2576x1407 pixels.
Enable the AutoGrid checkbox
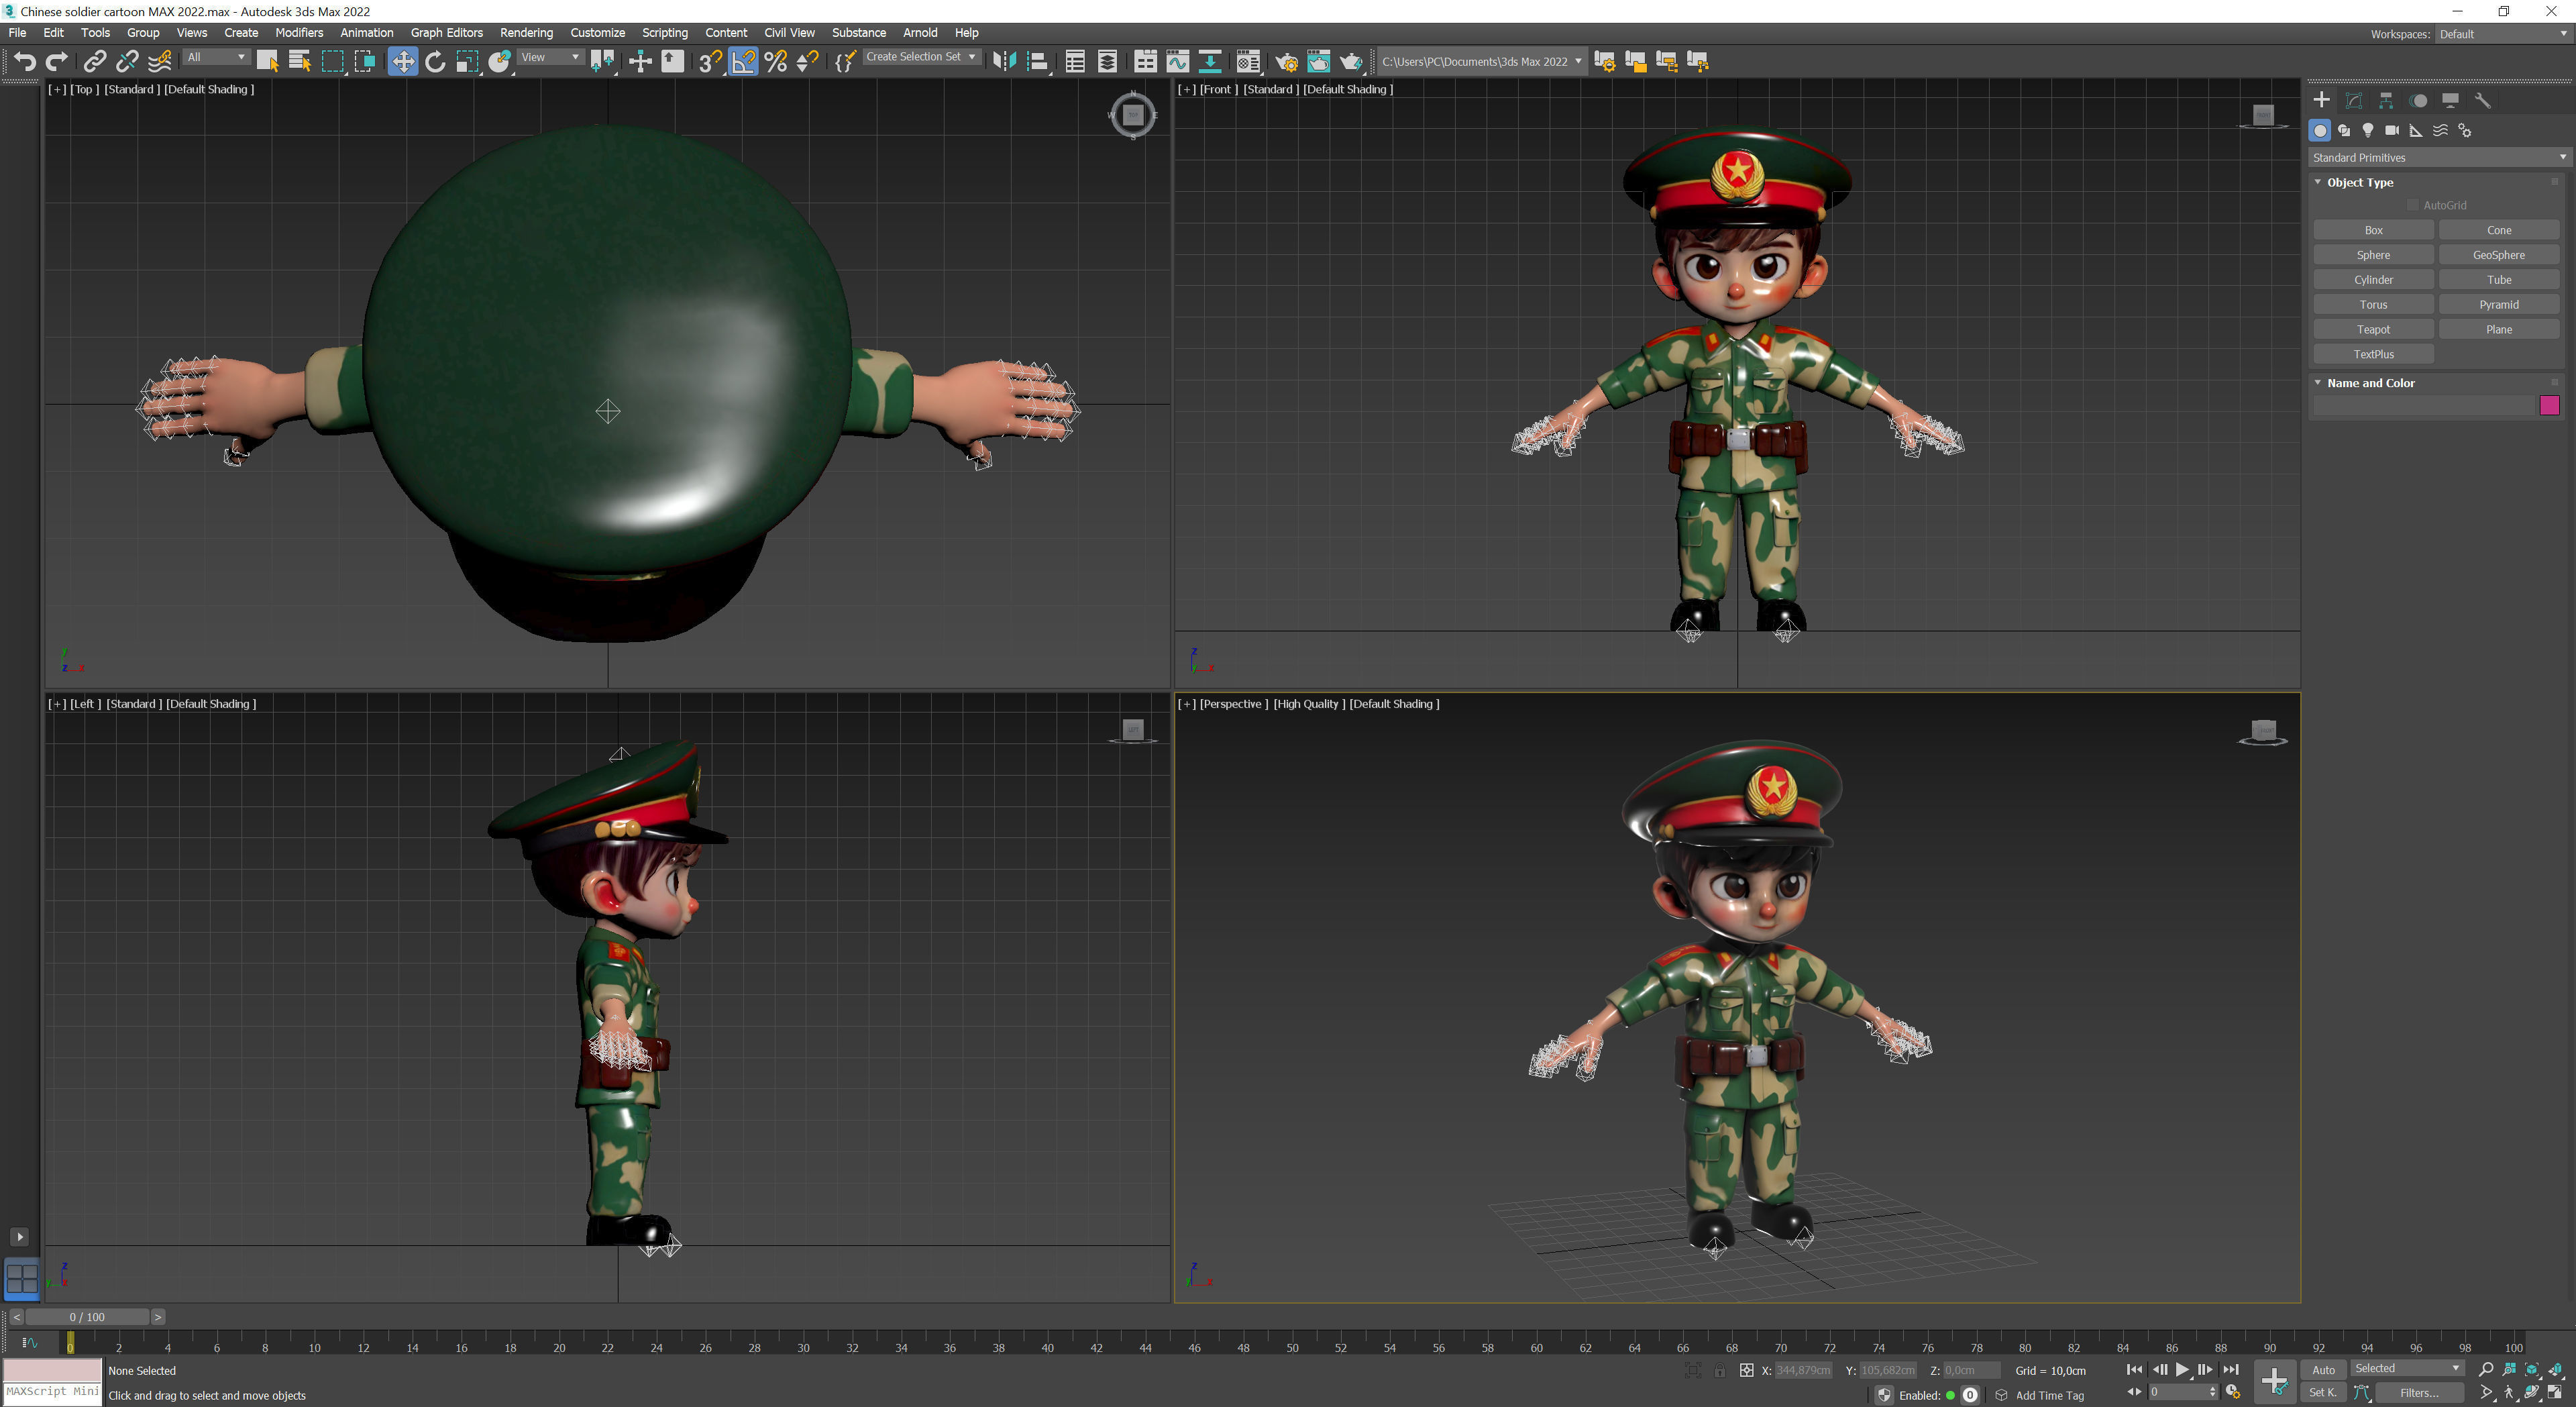point(2412,206)
